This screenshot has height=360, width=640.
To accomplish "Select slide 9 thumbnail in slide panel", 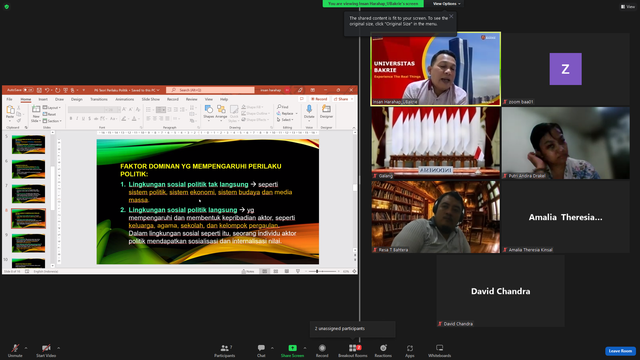I will click(x=28, y=243).
